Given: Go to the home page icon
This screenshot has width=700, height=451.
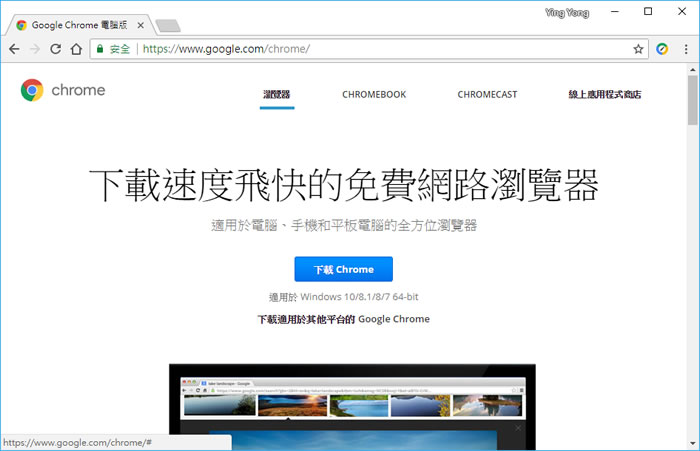Looking at the screenshot, I should pos(76,49).
